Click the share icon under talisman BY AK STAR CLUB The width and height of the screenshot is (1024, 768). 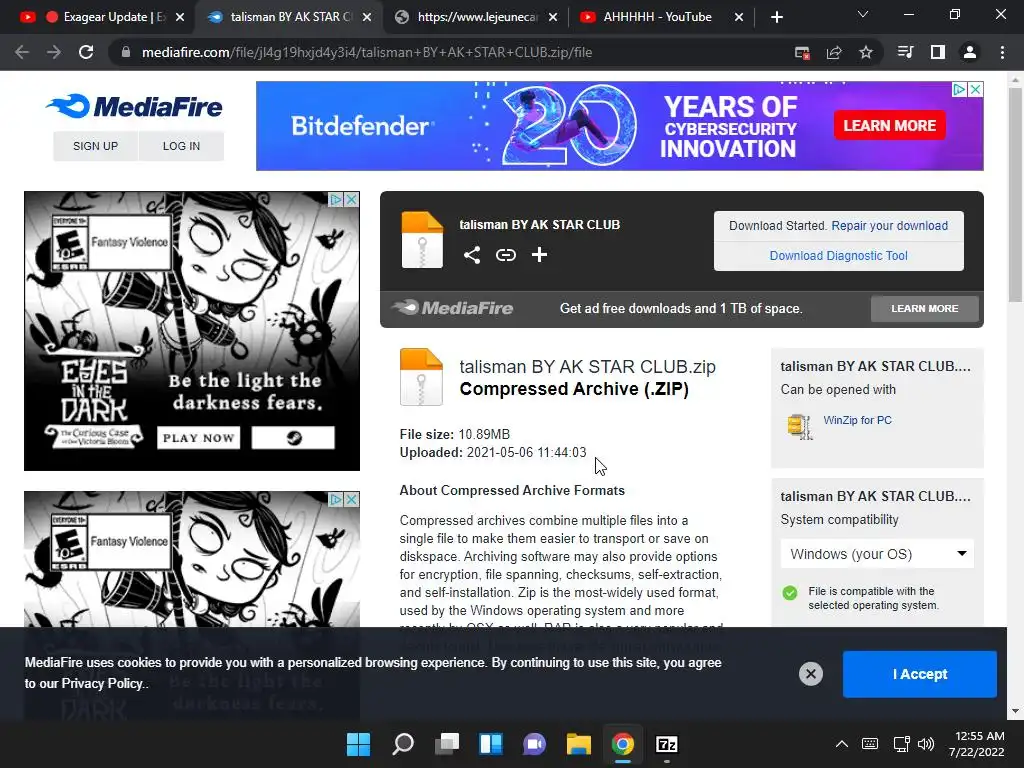tap(472, 255)
